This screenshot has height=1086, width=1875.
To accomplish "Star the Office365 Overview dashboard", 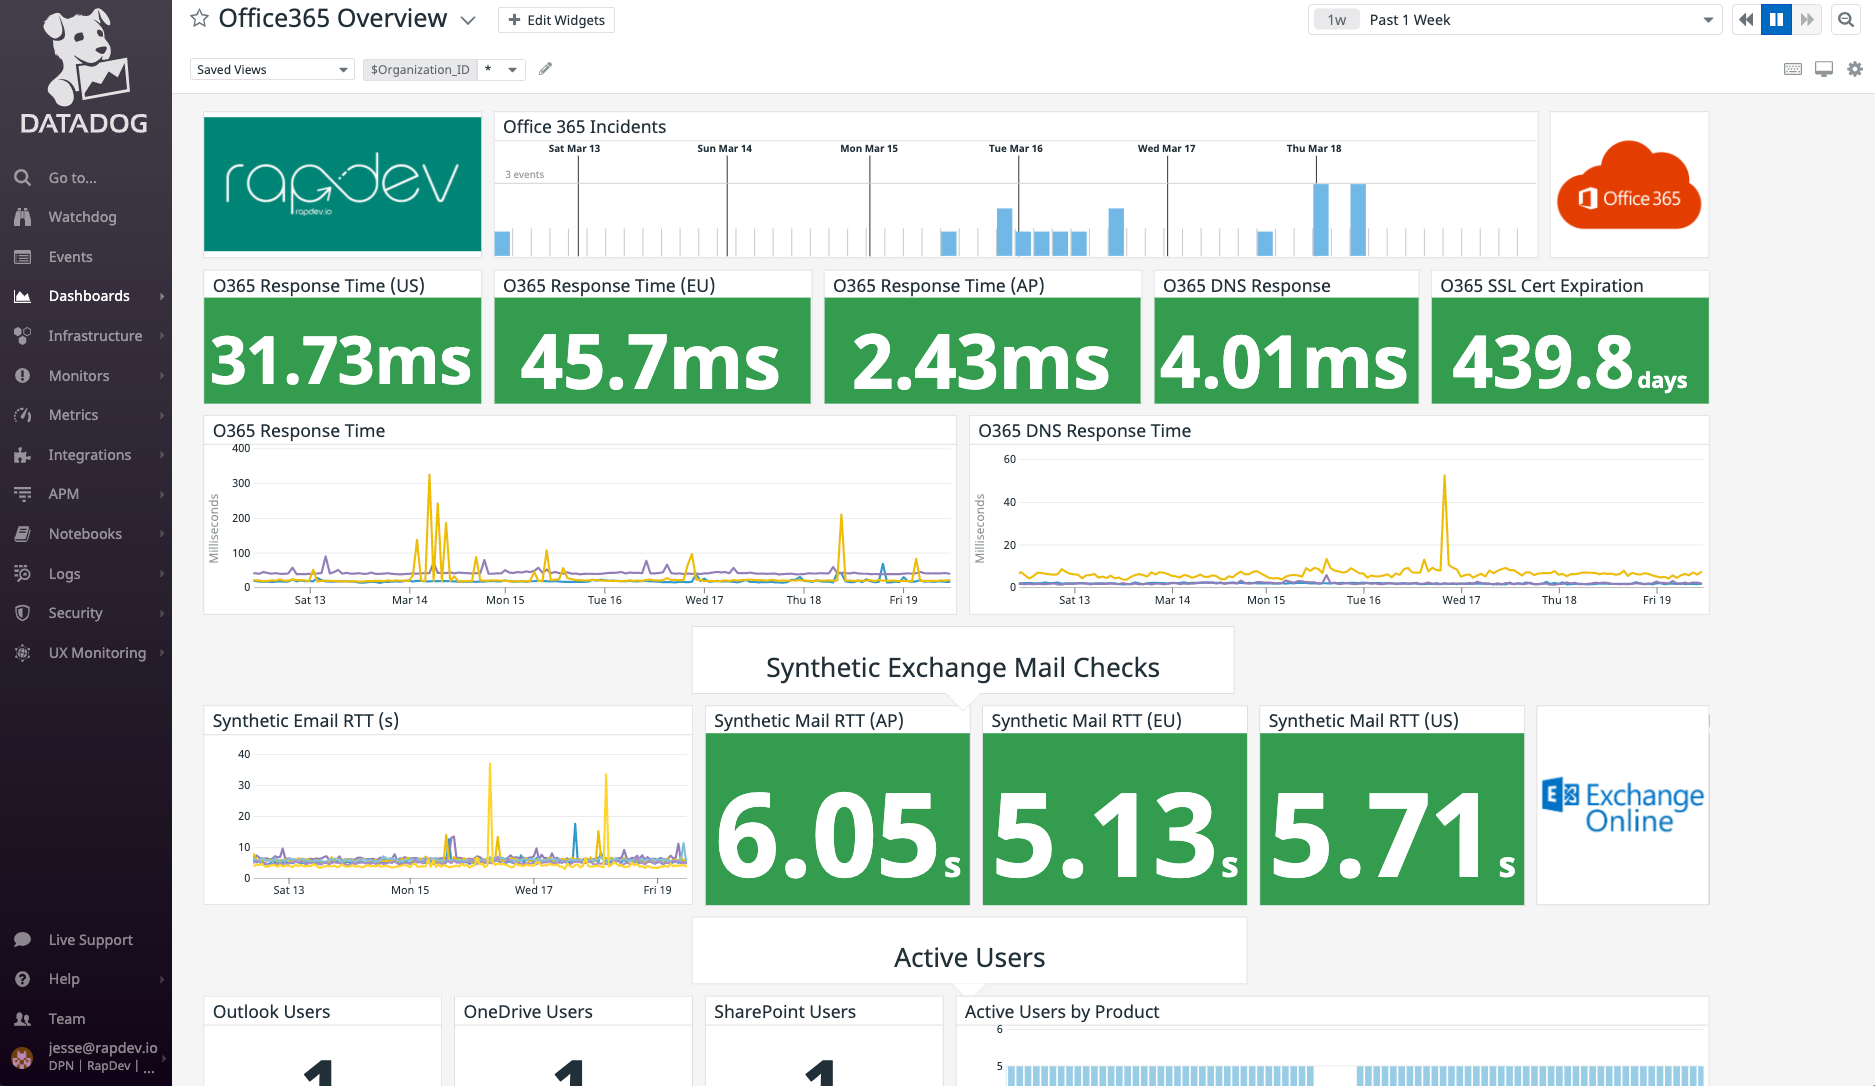I will pyautogui.click(x=199, y=18).
